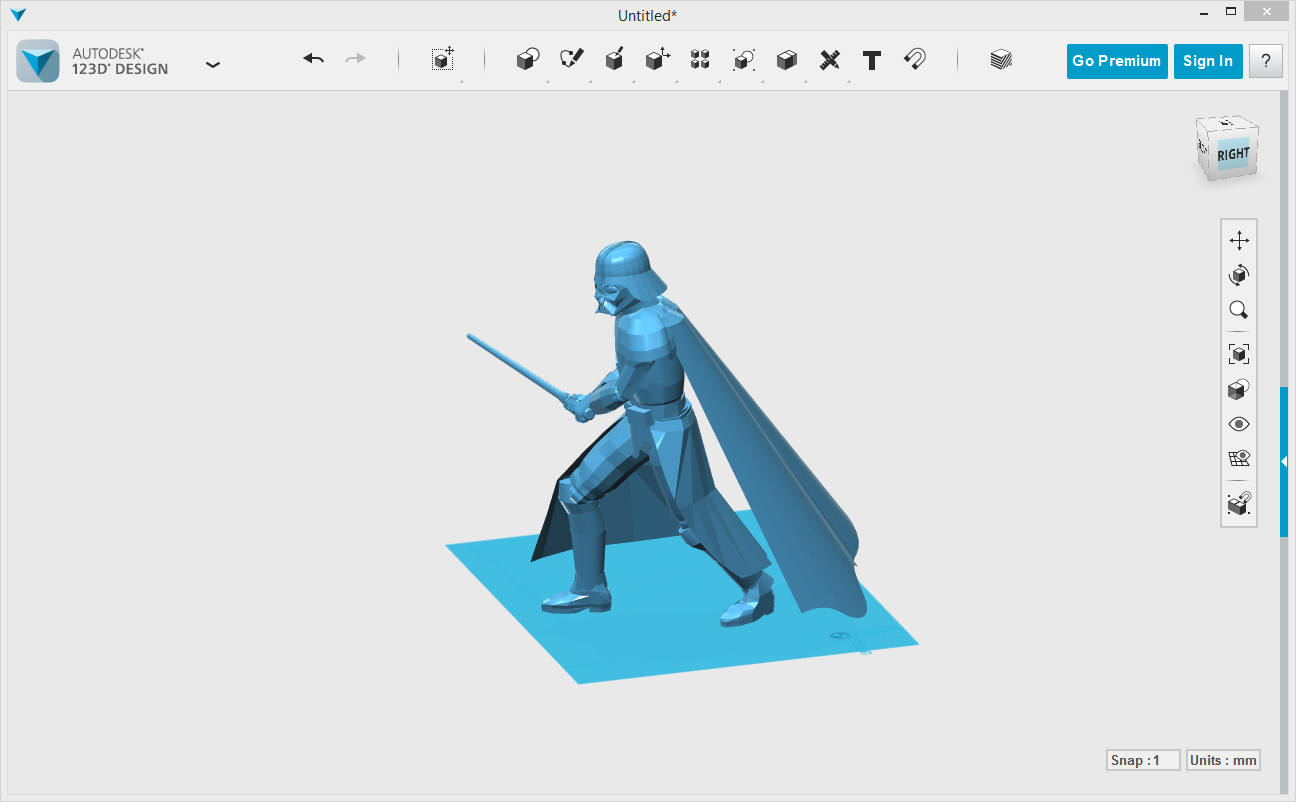Open the Primitives tool menu
Screen dimensions: 1296x802
tap(527, 60)
